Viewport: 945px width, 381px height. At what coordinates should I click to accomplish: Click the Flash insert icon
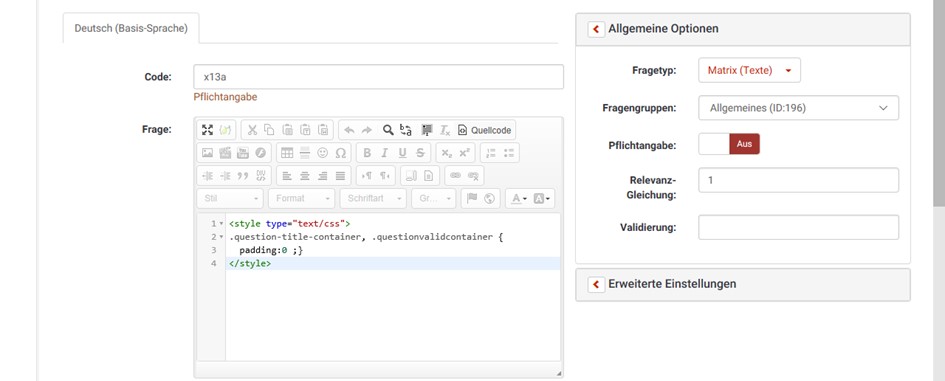pyautogui.click(x=260, y=153)
